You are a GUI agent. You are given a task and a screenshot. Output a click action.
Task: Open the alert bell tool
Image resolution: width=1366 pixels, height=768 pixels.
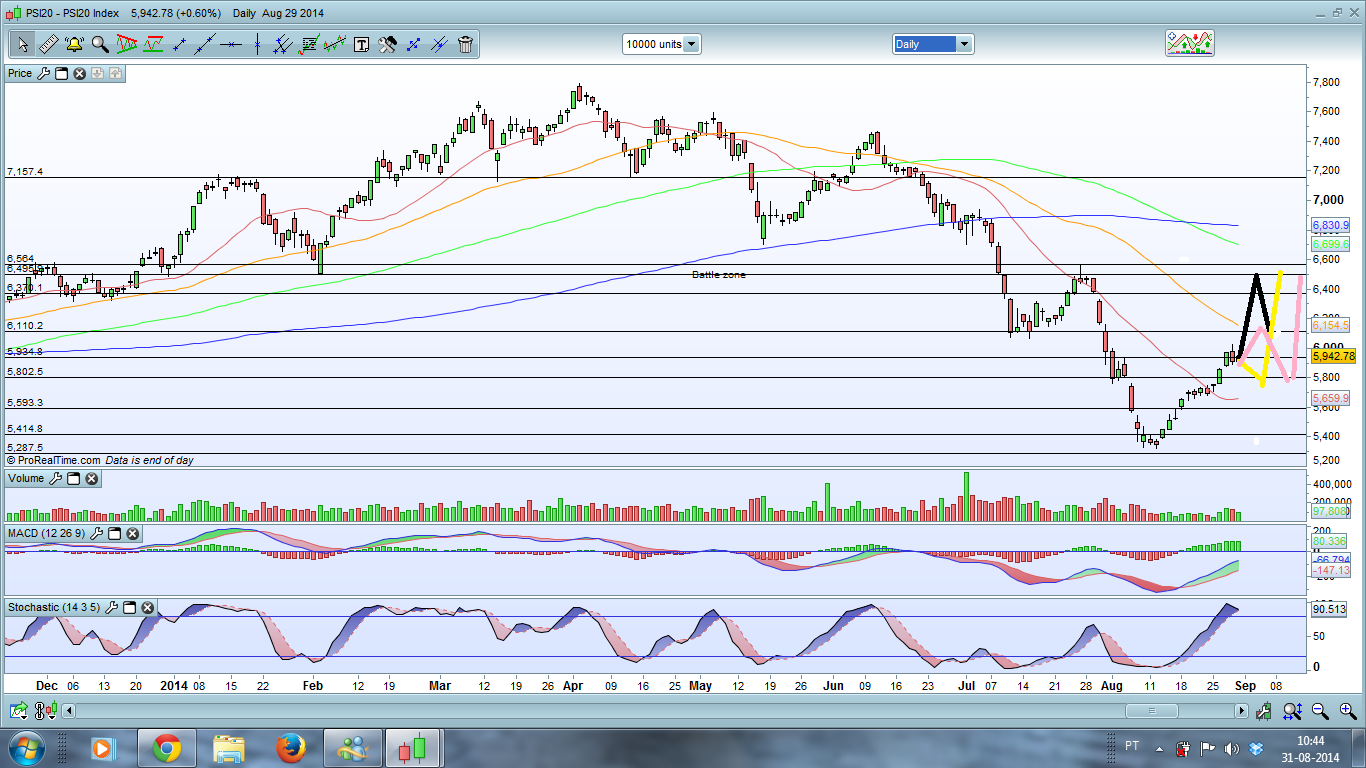[74, 44]
